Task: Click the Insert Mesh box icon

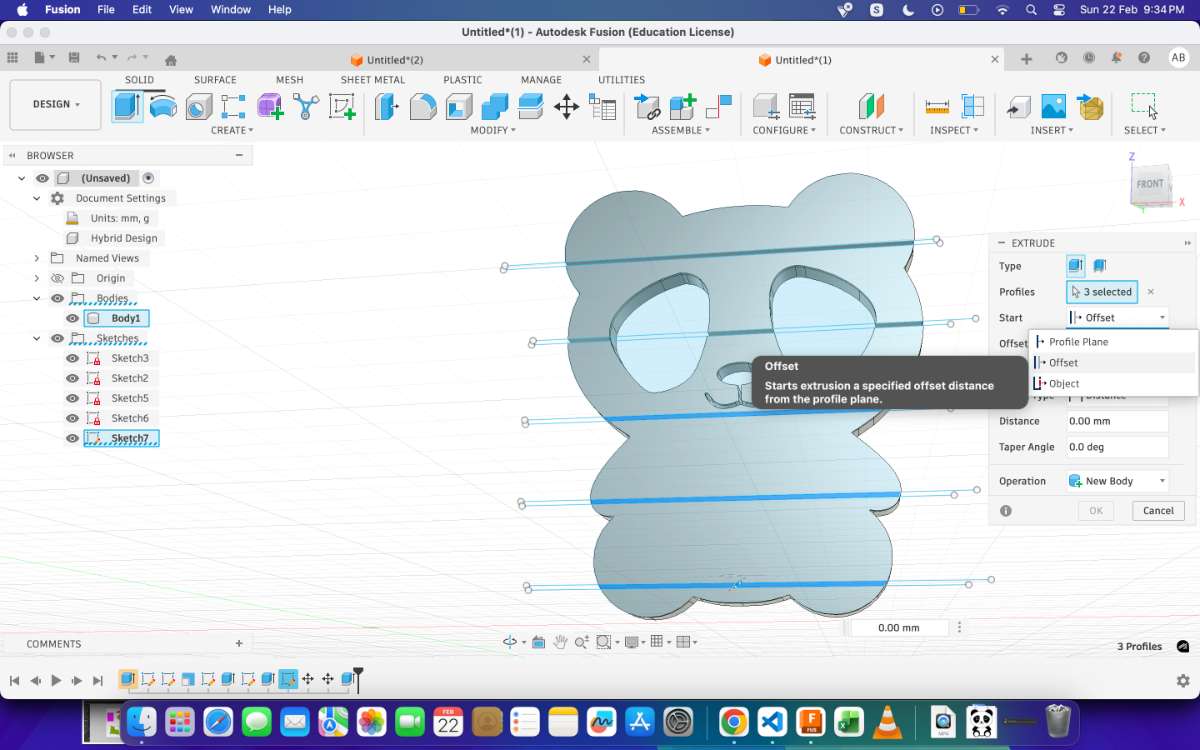Action: [1090, 106]
